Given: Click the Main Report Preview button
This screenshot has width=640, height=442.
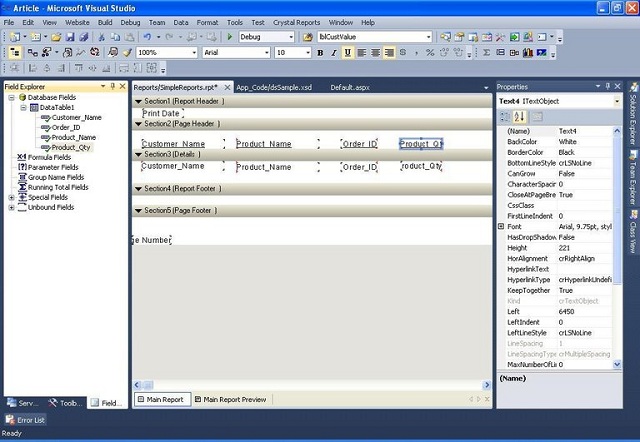Looking at the screenshot, I should coord(230,399).
